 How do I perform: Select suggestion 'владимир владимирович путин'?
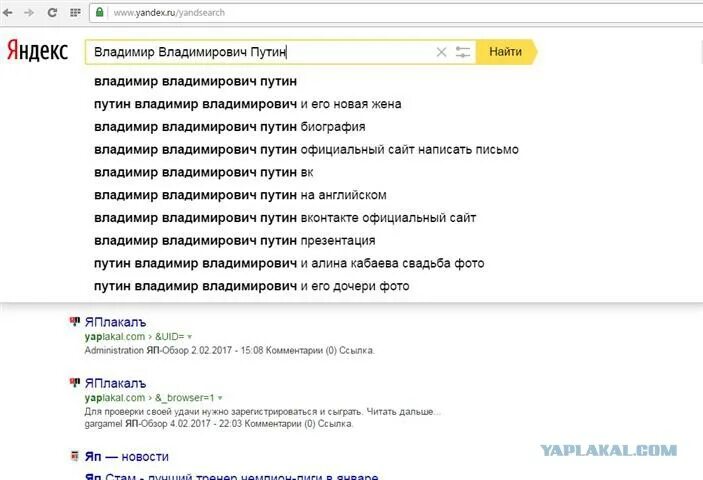[x=195, y=82]
